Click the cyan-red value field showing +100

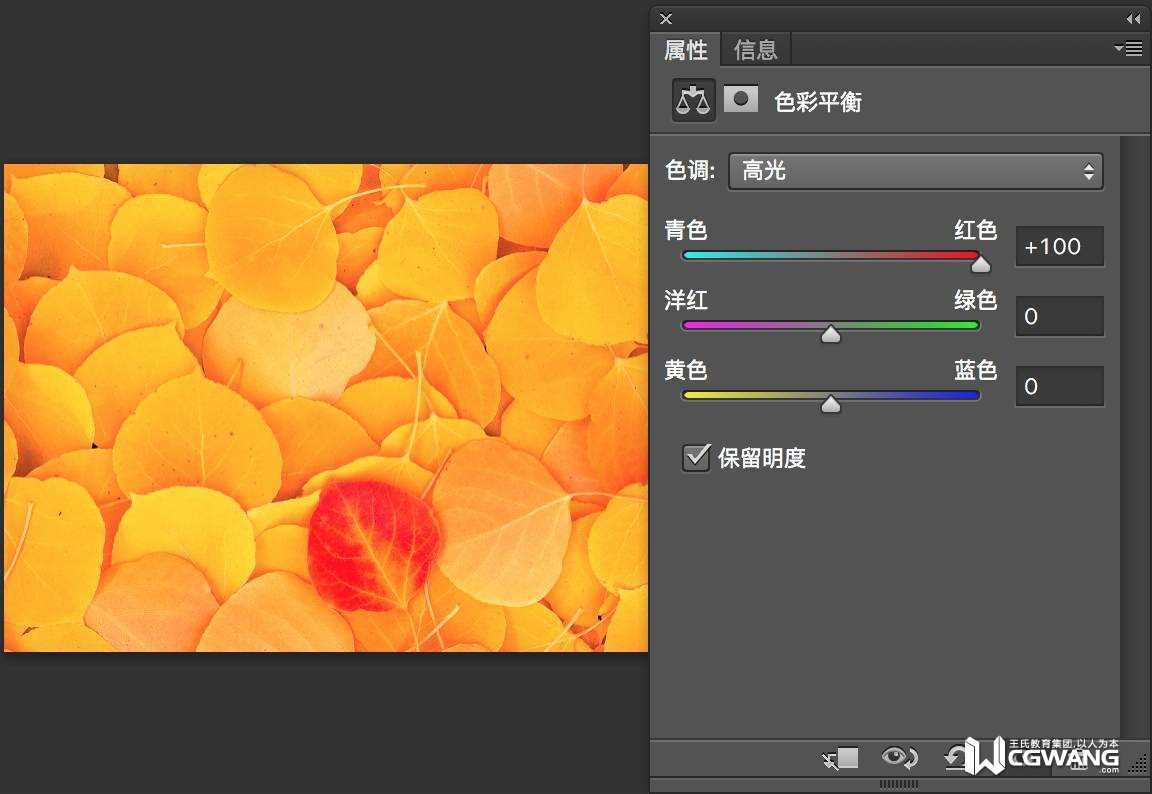click(x=1059, y=247)
